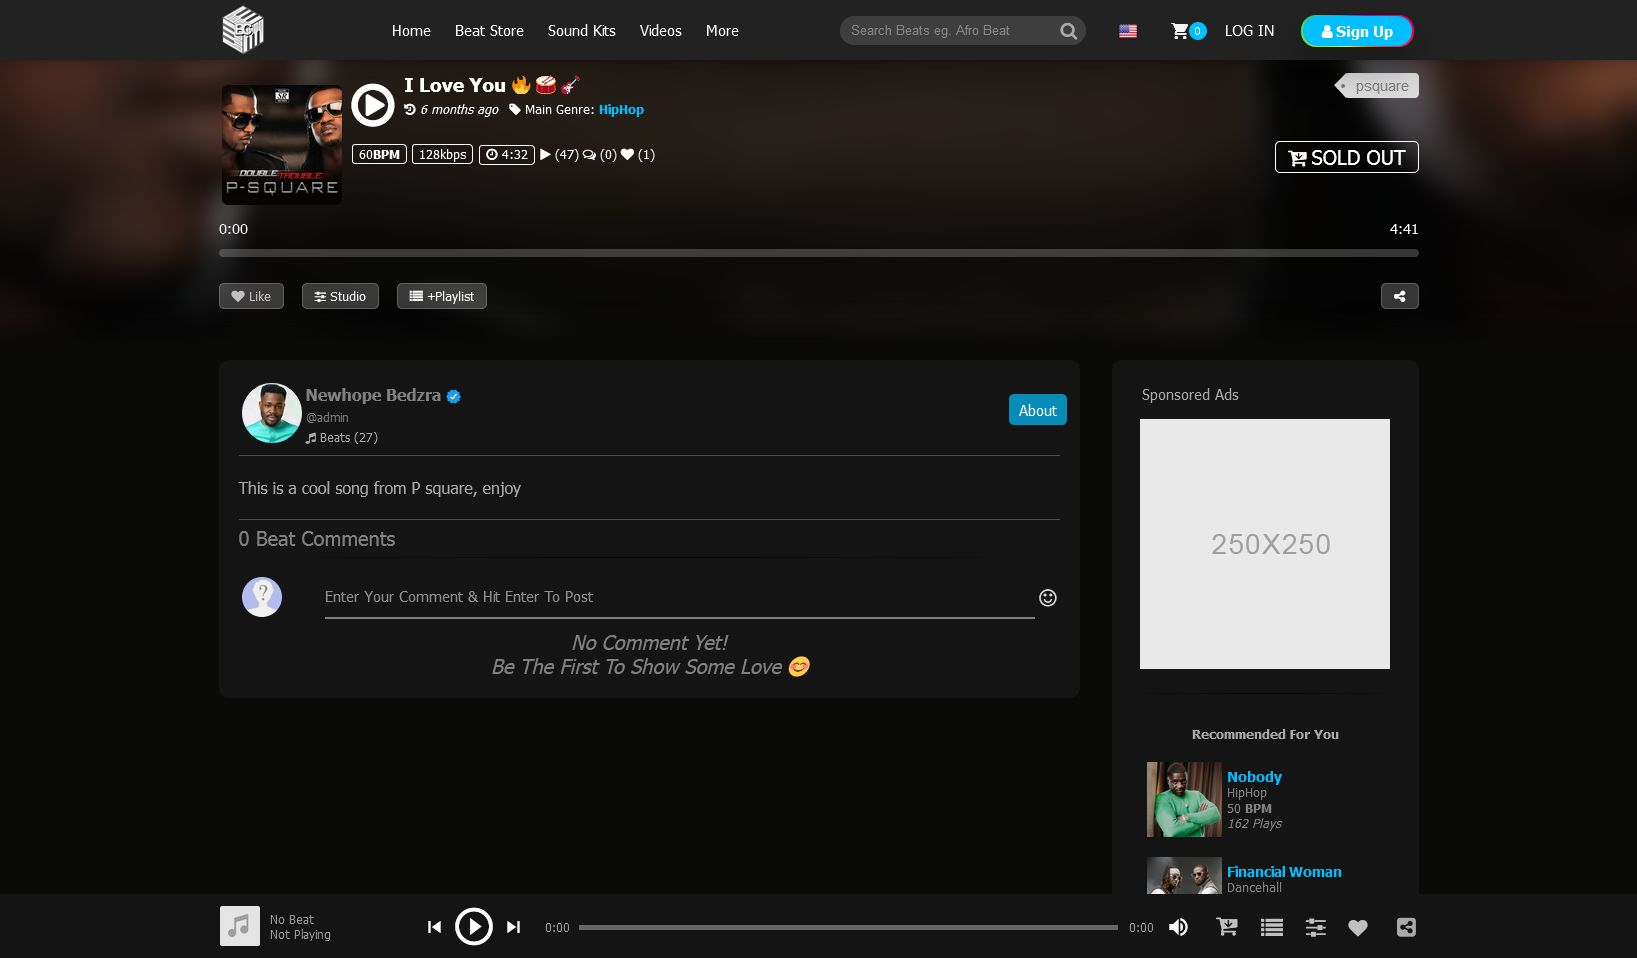Screen dimensions: 1637x958
Task: Open the US flag language selector
Action: [1128, 31]
